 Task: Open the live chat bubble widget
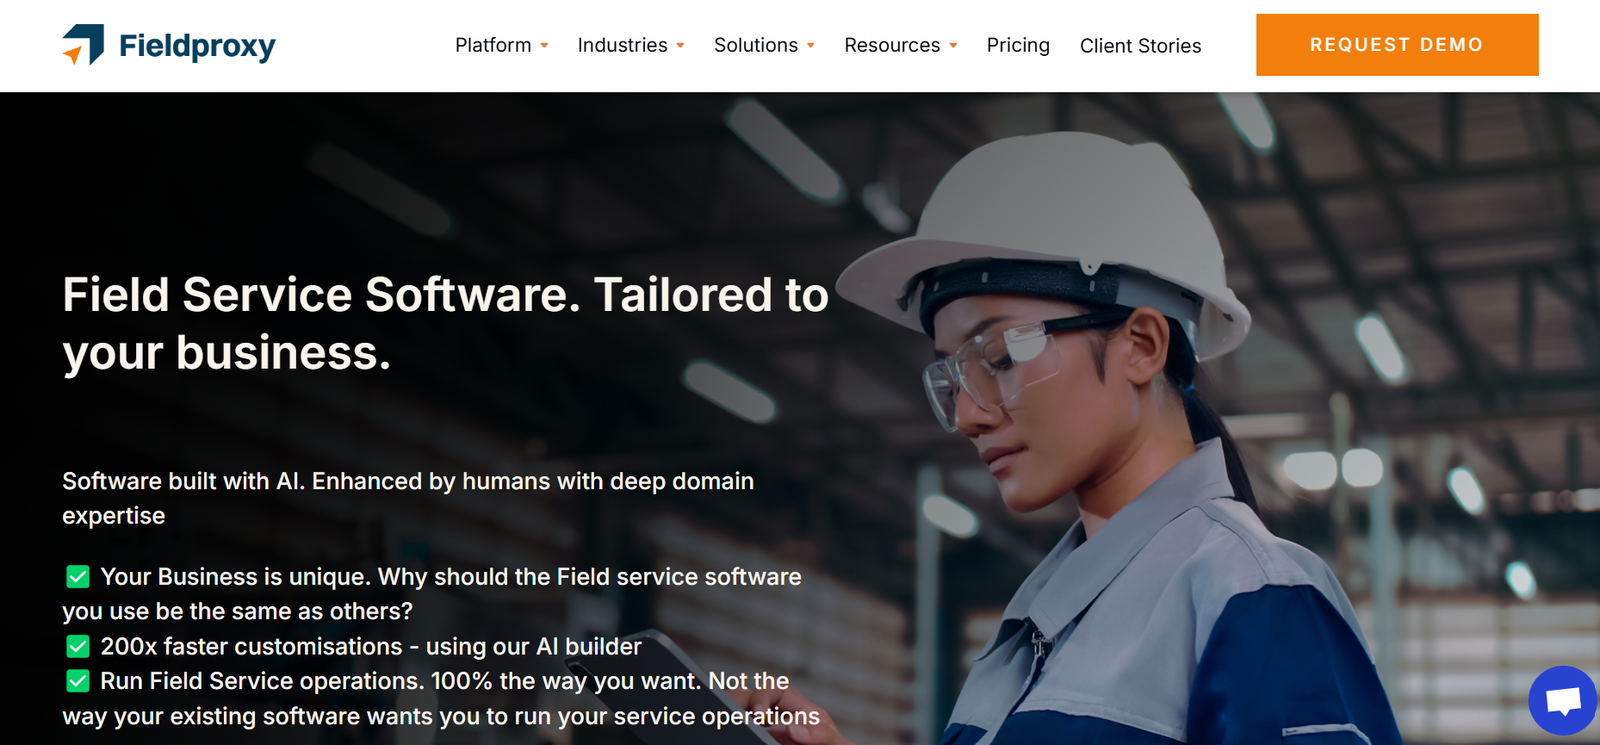click(x=1563, y=700)
